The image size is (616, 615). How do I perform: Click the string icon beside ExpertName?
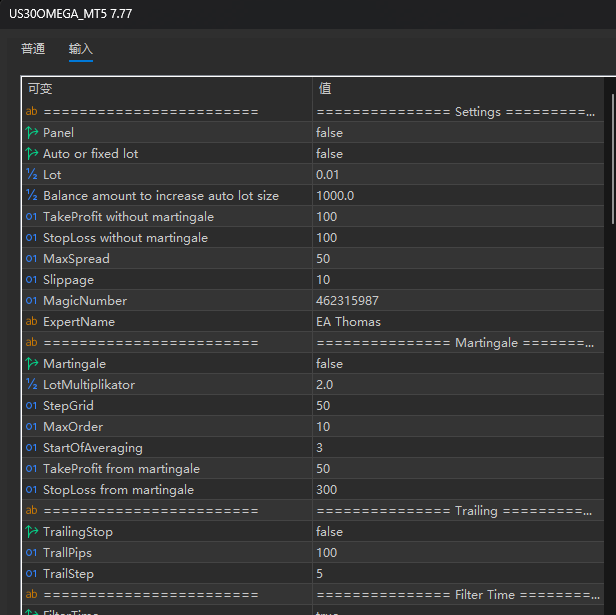(x=31, y=322)
